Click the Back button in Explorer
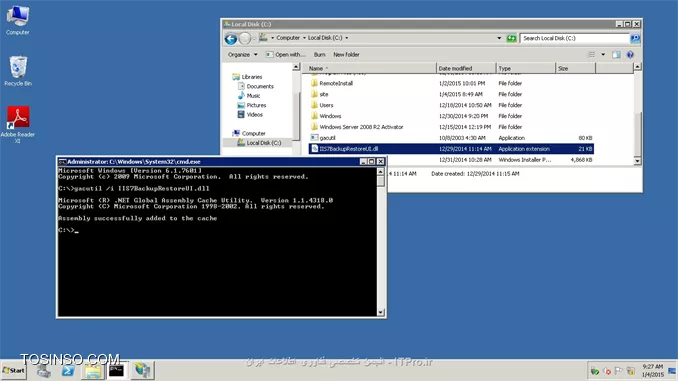Image resolution: width=678 pixels, height=381 pixels. [x=231, y=38]
